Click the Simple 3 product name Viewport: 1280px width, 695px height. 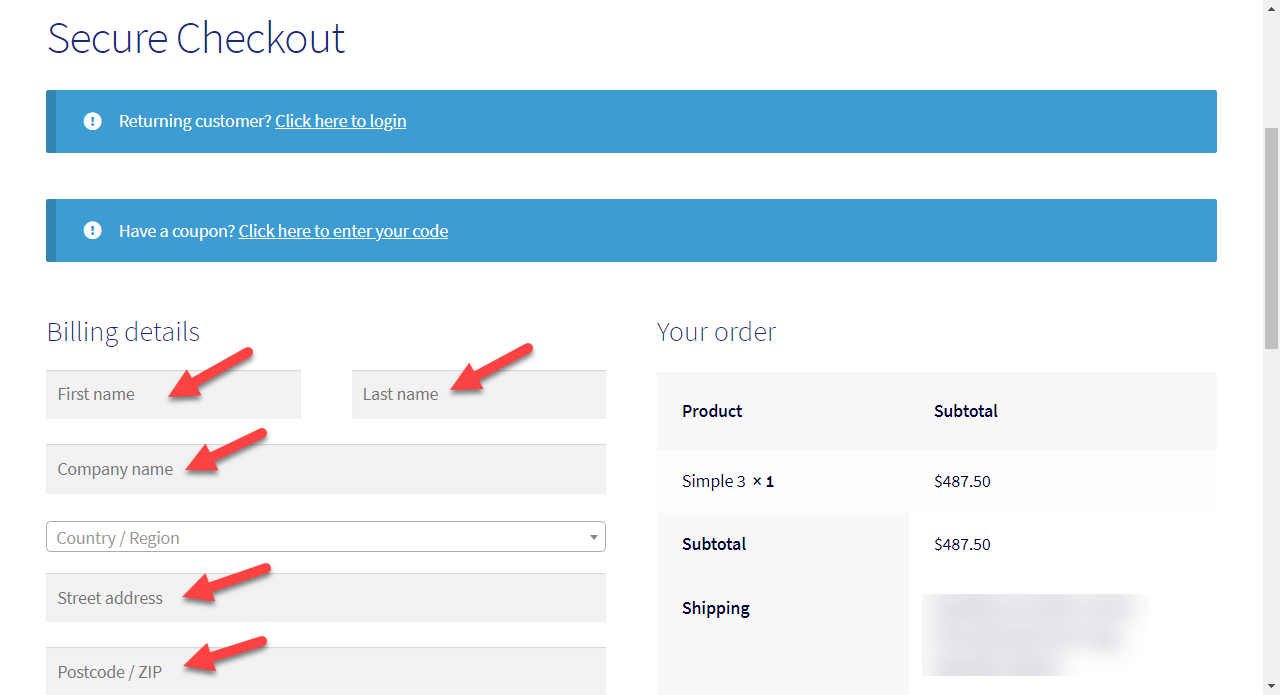coord(714,481)
